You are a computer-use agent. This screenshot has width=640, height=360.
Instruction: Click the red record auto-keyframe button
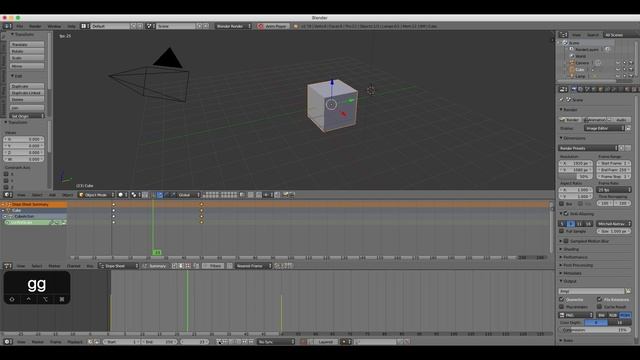(x=303, y=342)
